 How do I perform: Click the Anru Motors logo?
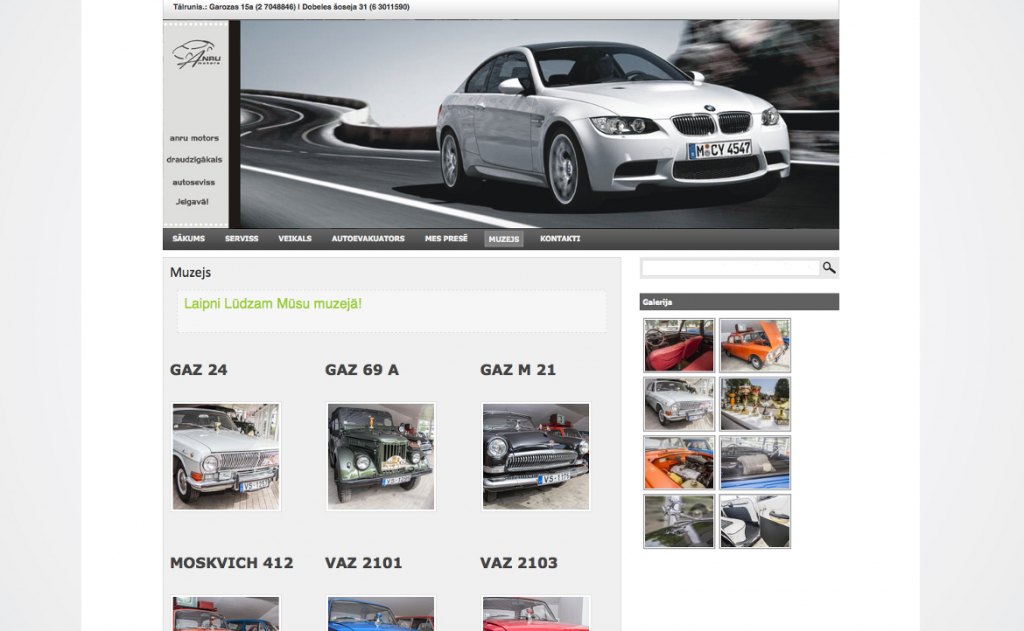(x=196, y=54)
